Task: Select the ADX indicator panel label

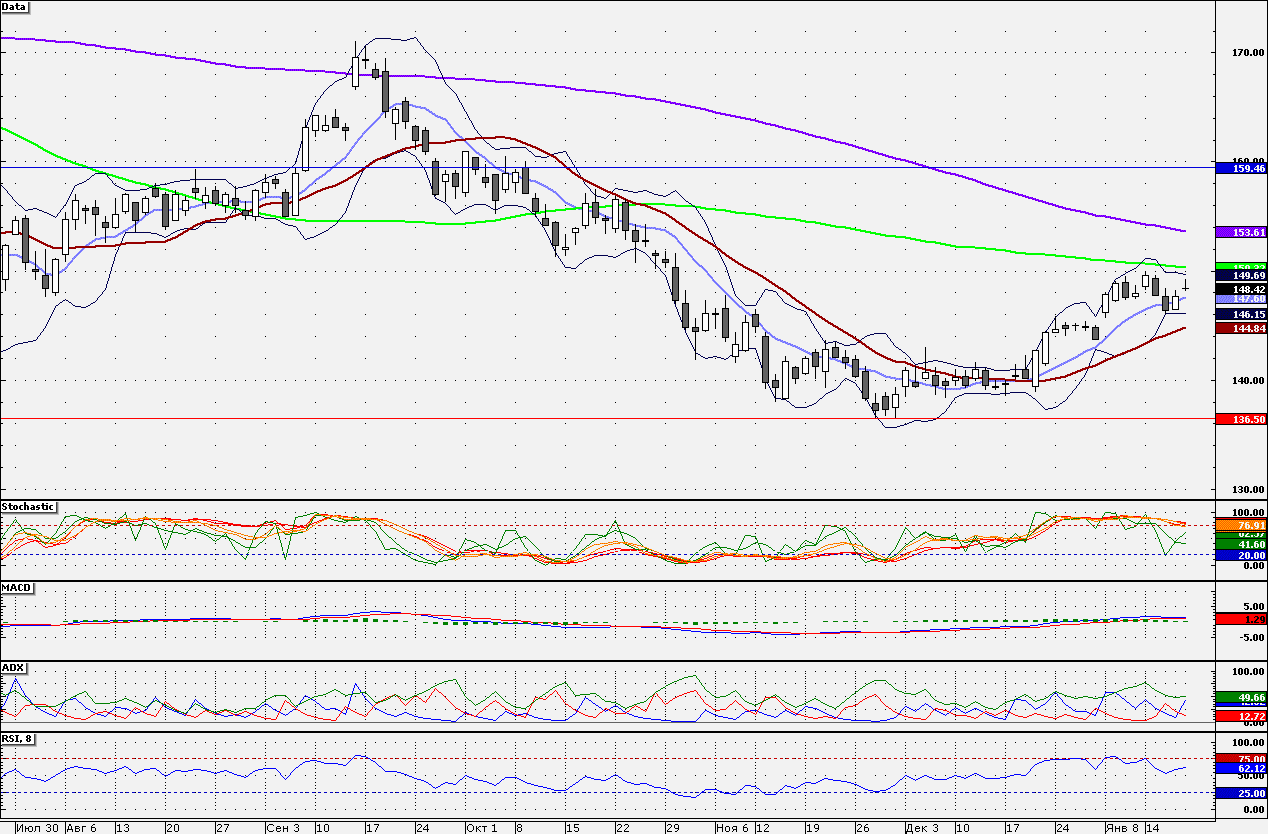Action: (x=13, y=667)
